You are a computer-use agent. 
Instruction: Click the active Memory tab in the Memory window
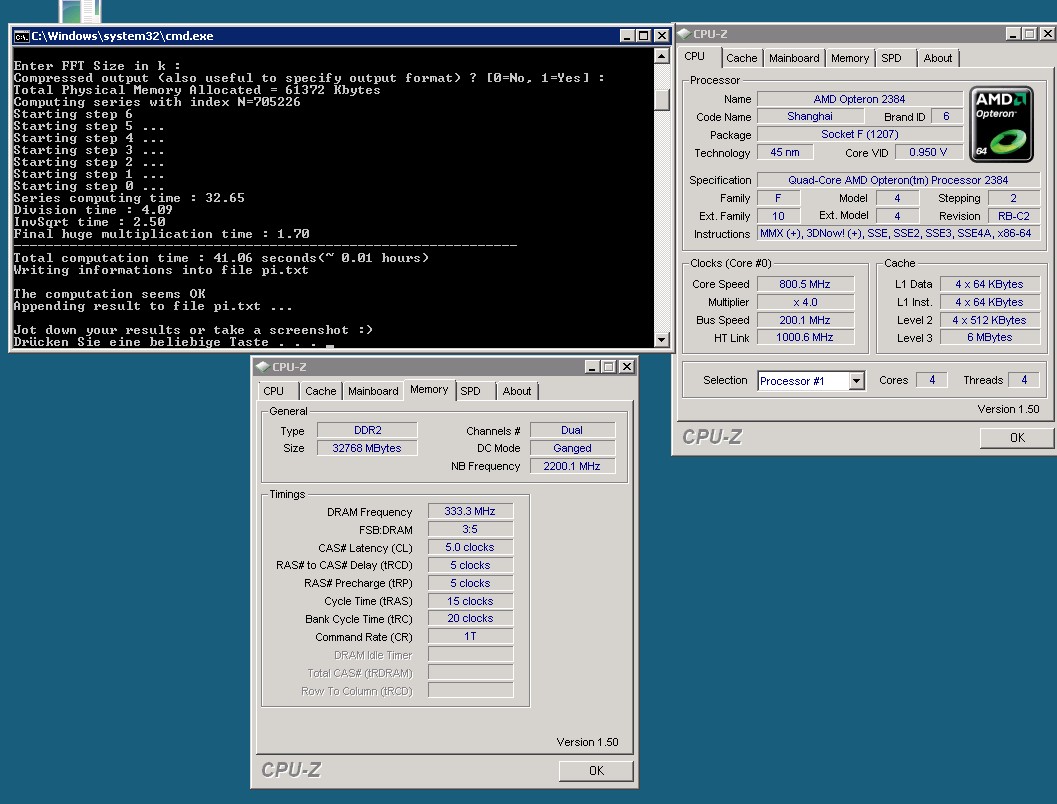[429, 390]
